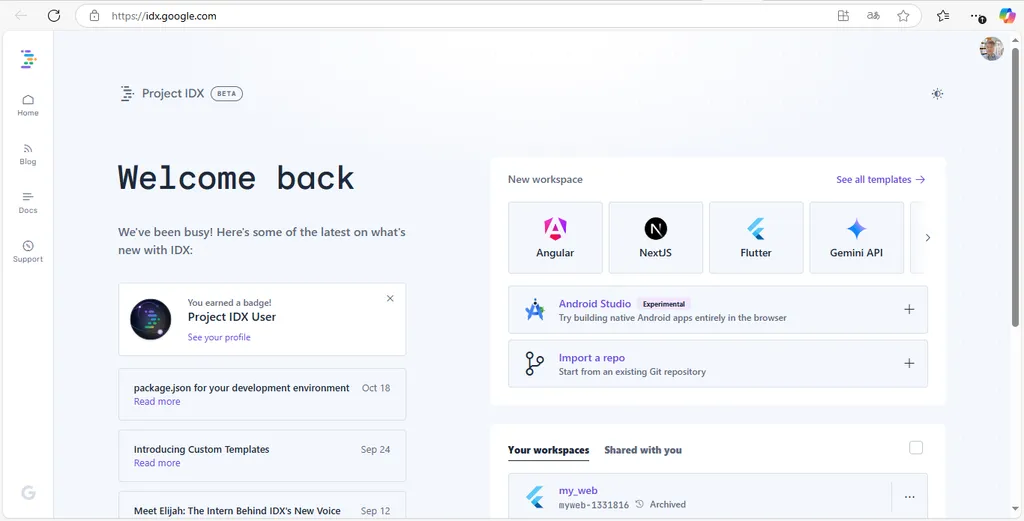
Task: Open the browser favorites list icon
Action: coord(943,16)
